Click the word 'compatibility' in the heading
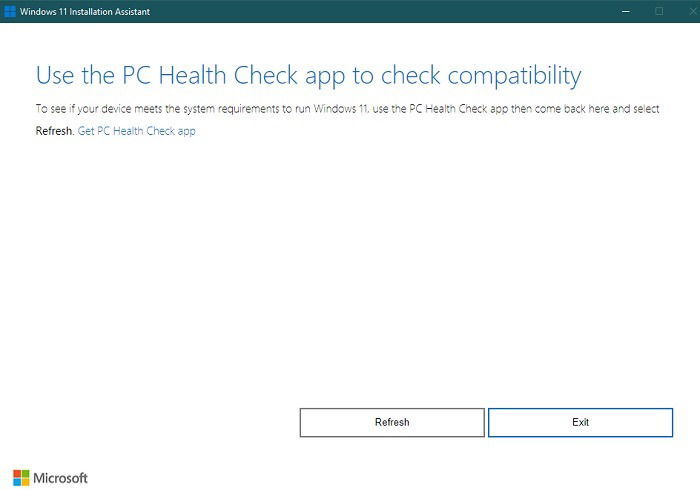The image size is (700, 490). pos(514,75)
